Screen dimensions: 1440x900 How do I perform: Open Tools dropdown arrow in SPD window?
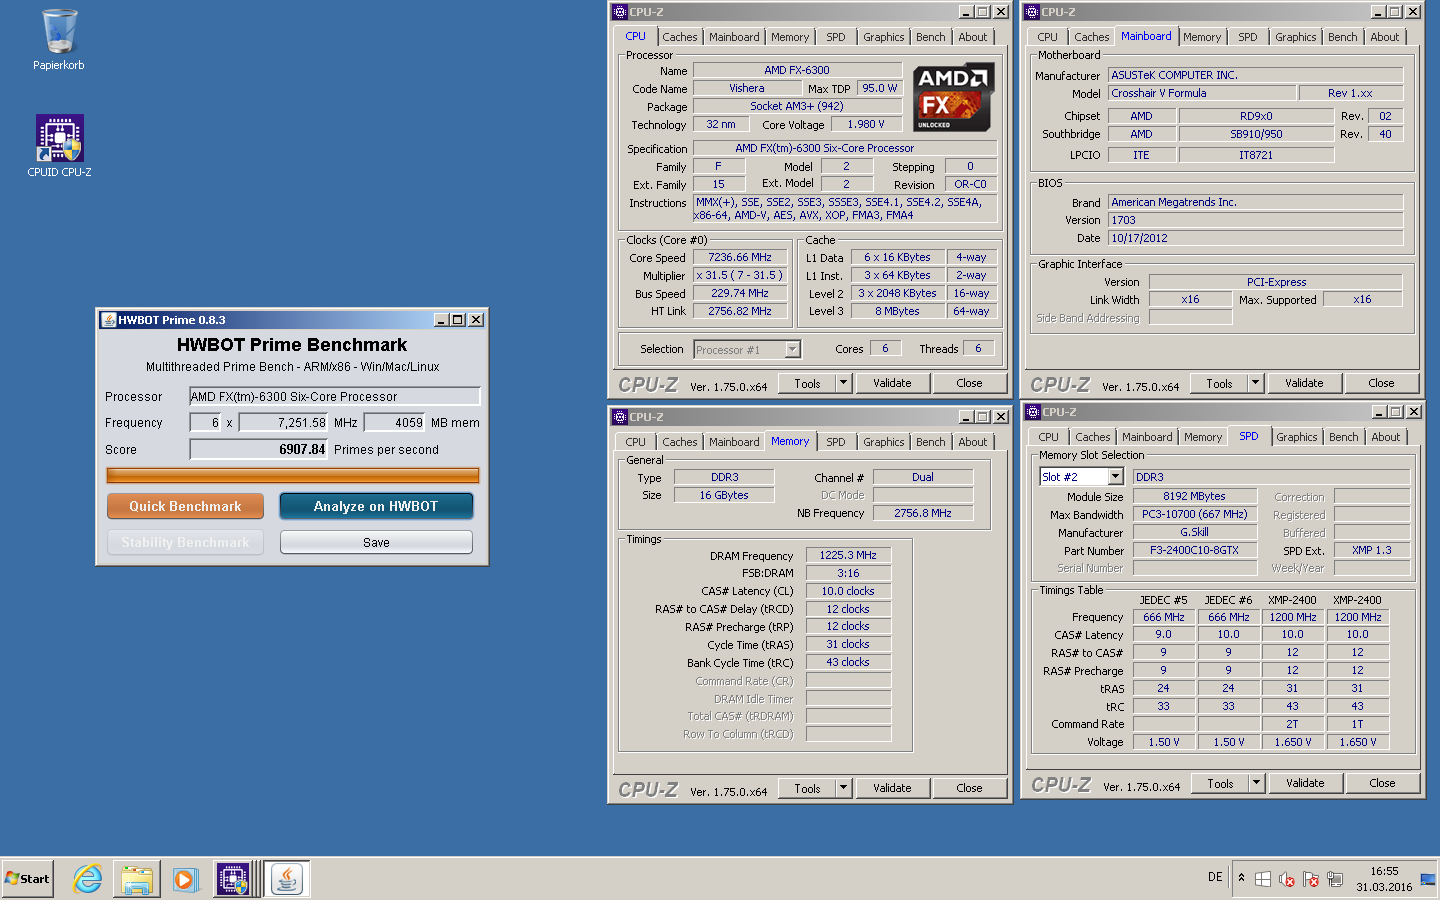pyautogui.click(x=1256, y=783)
